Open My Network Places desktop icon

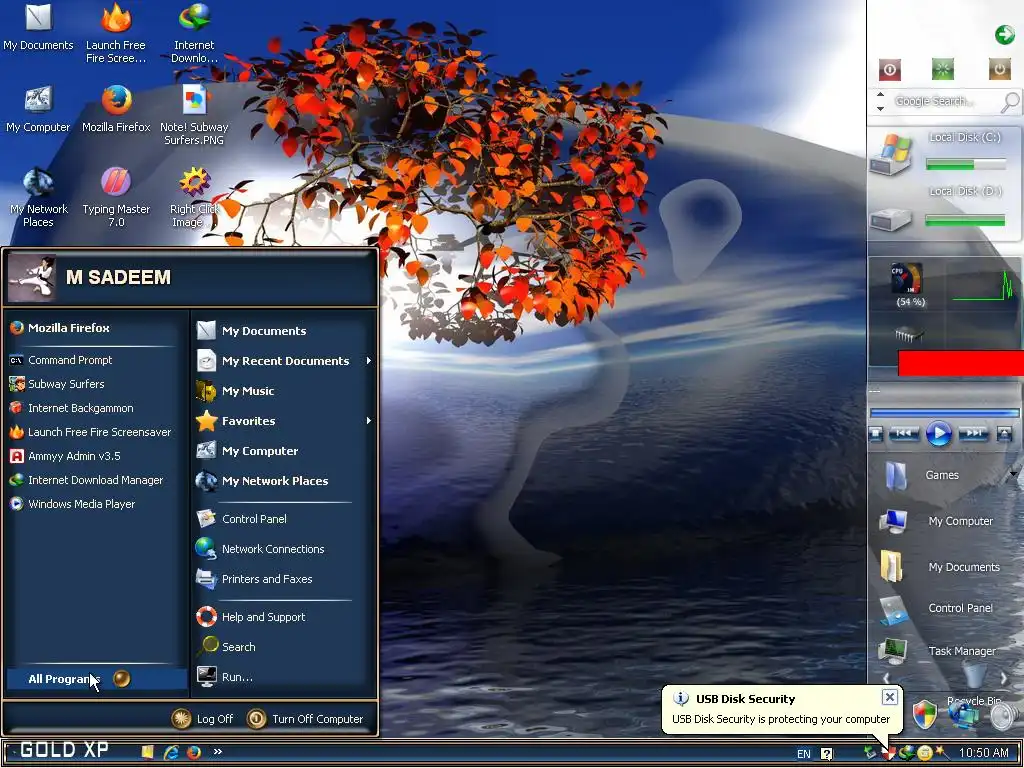(39, 197)
